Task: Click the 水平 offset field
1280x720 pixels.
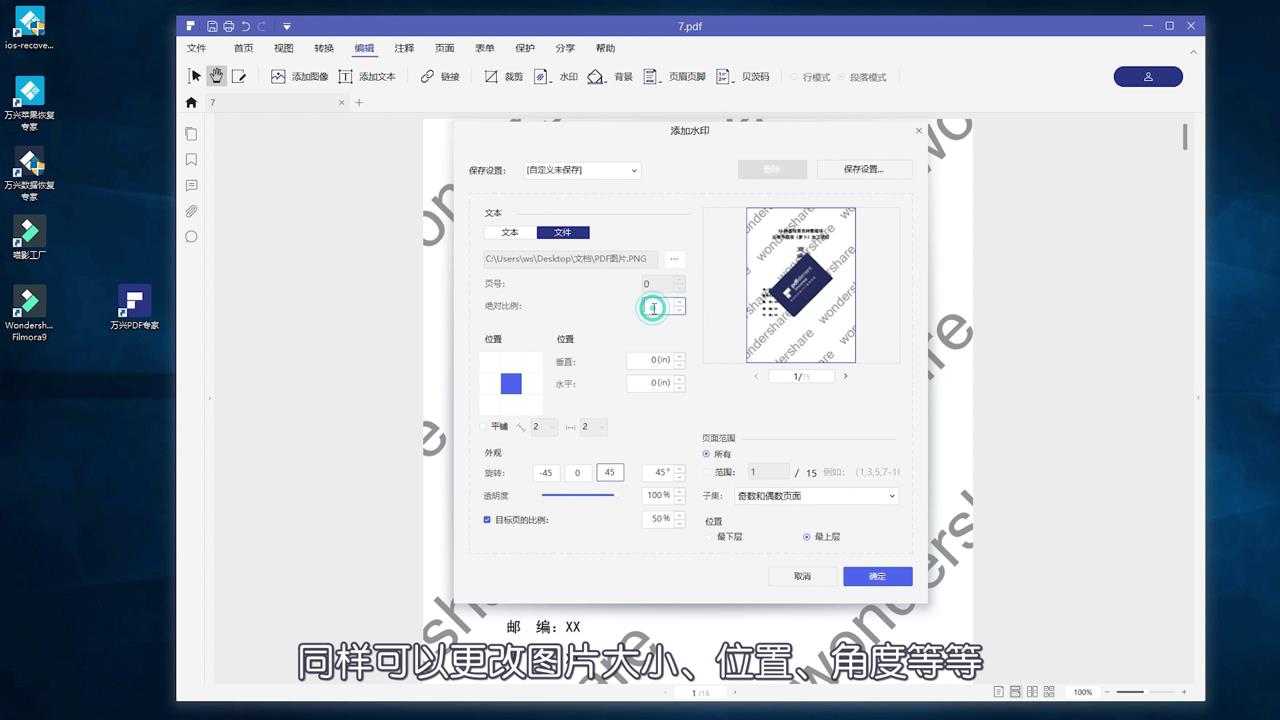Action: pos(650,383)
